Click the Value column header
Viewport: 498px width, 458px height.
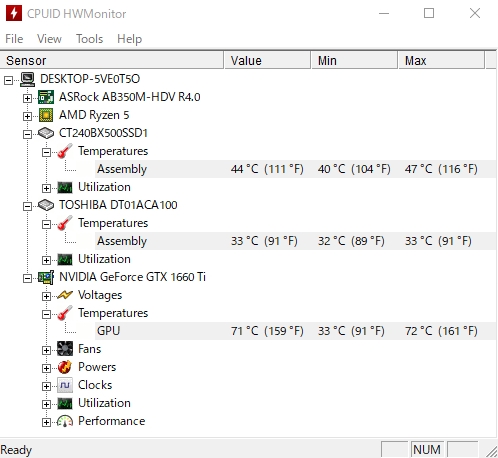point(267,61)
